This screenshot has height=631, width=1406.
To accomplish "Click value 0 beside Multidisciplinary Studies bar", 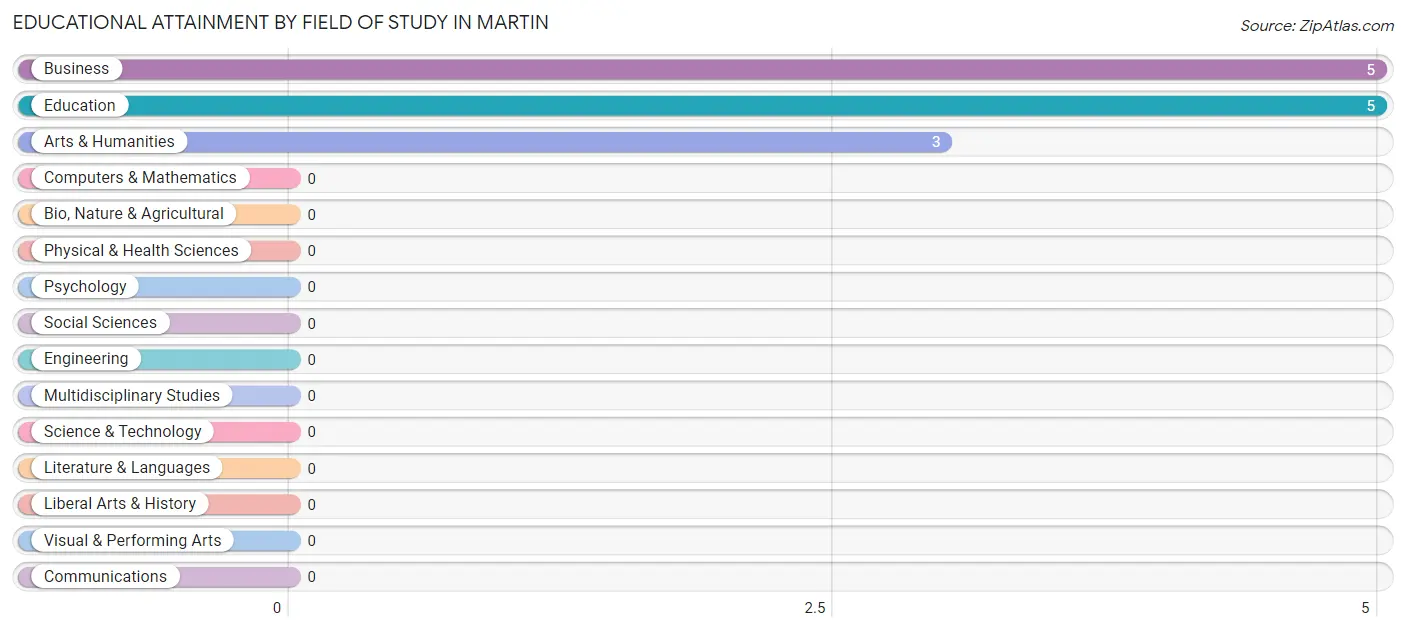I will coord(312,396).
